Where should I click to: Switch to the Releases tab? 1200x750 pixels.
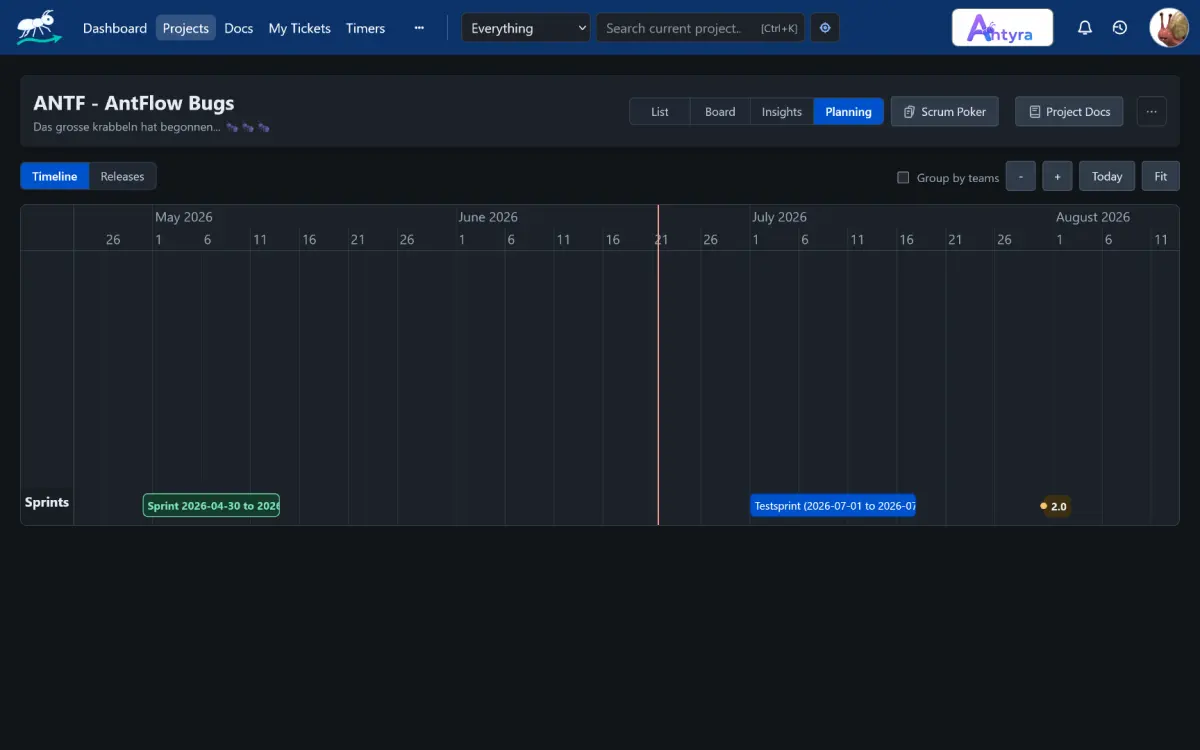click(123, 176)
